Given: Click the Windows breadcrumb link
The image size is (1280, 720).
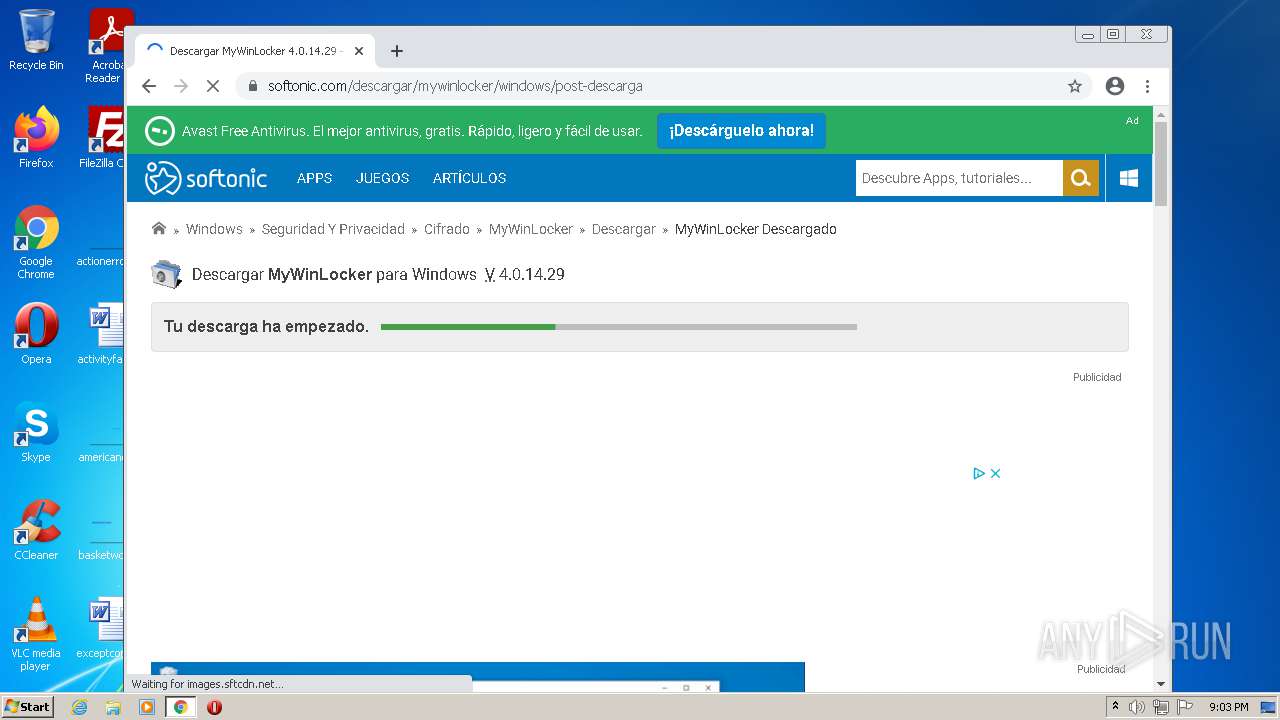Looking at the screenshot, I should click(x=214, y=229).
